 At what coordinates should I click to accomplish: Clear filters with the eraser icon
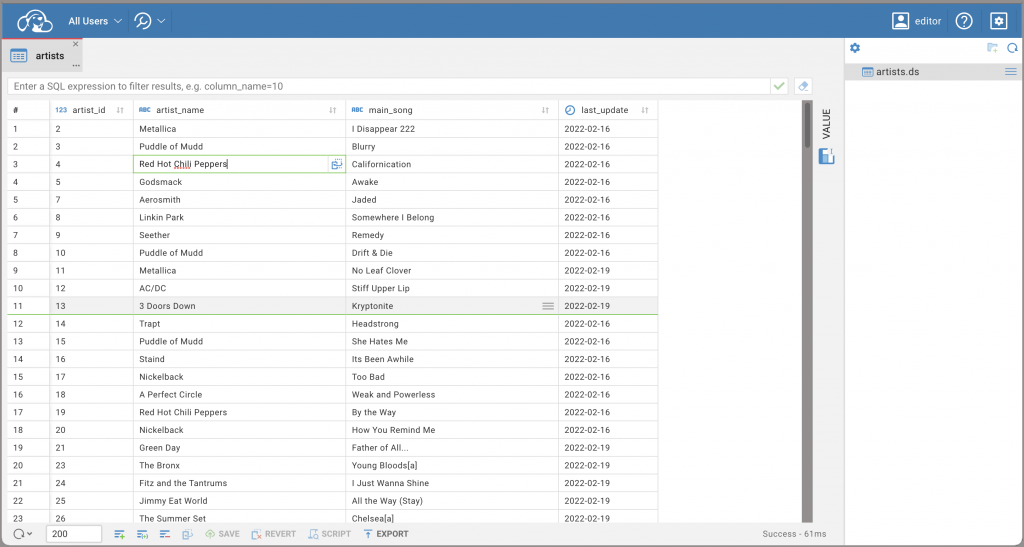click(x=804, y=86)
